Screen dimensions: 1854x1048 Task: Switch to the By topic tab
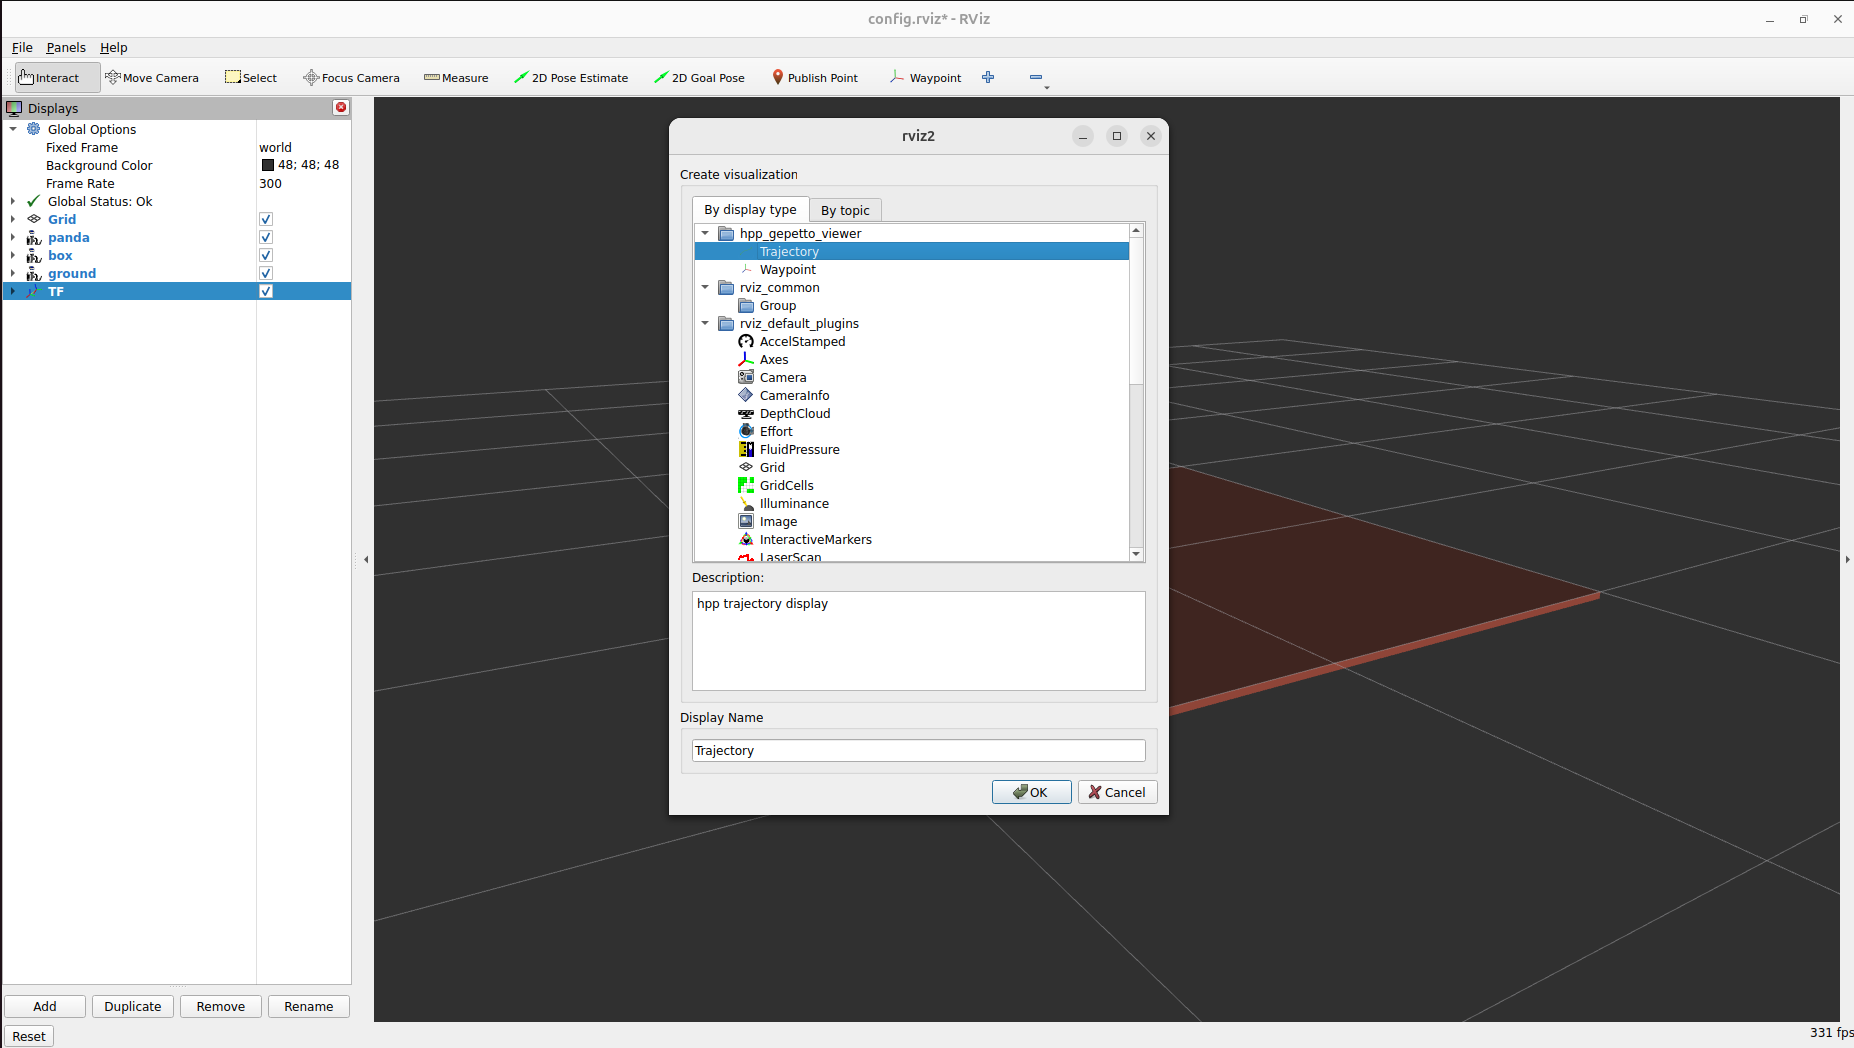click(845, 210)
